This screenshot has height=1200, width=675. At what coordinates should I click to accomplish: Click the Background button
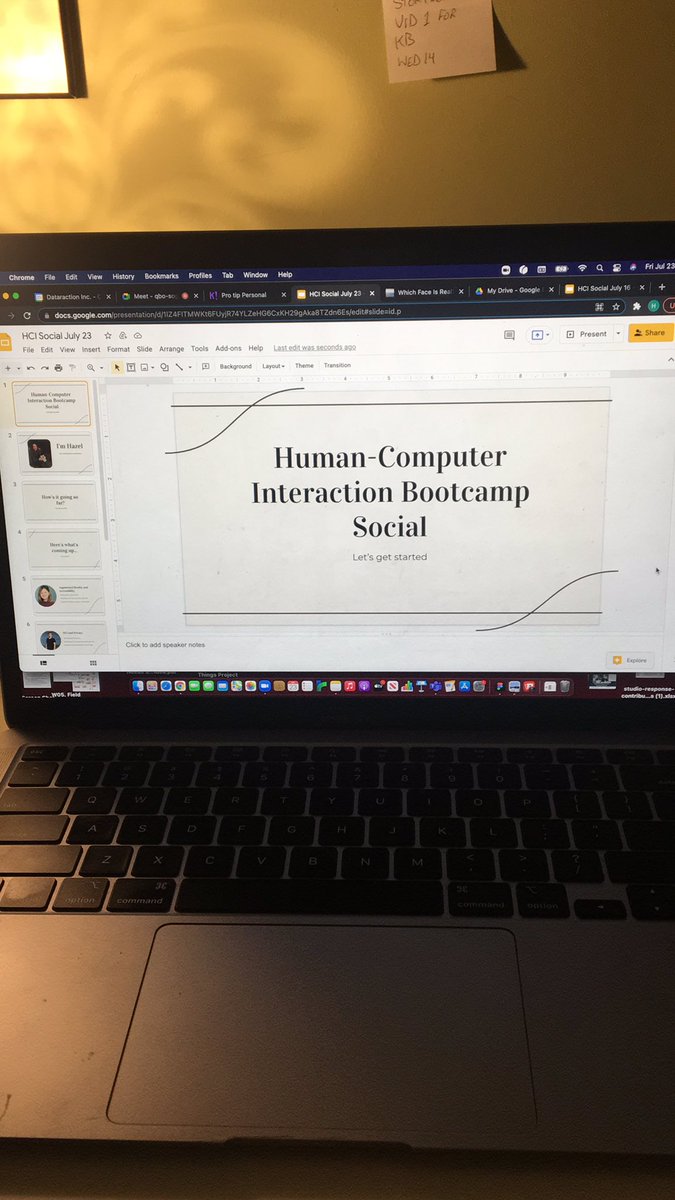236,367
